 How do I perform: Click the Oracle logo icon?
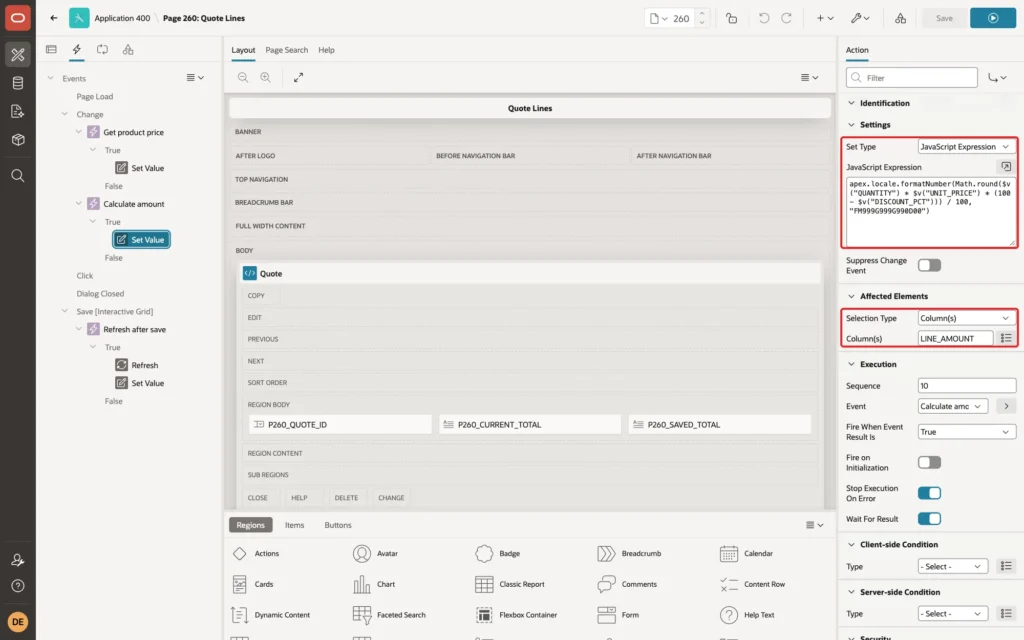point(18,18)
